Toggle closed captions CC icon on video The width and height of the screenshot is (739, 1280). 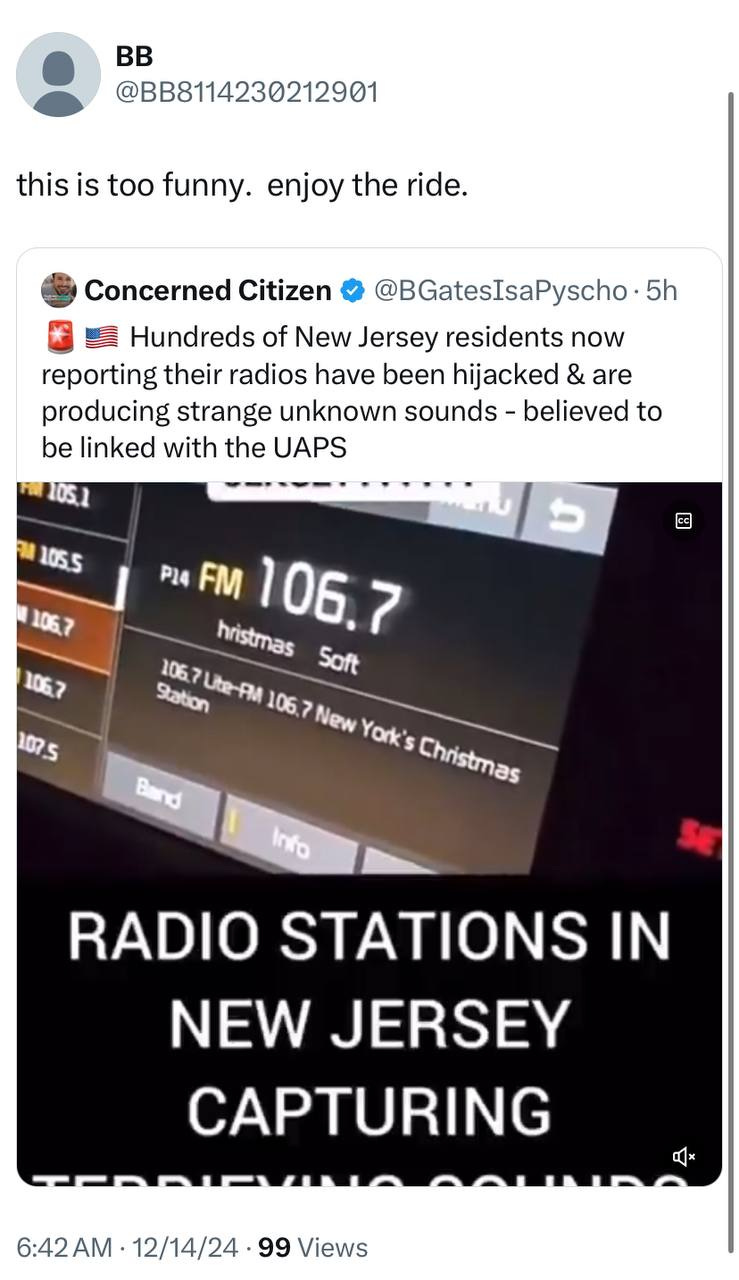point(684,520)
